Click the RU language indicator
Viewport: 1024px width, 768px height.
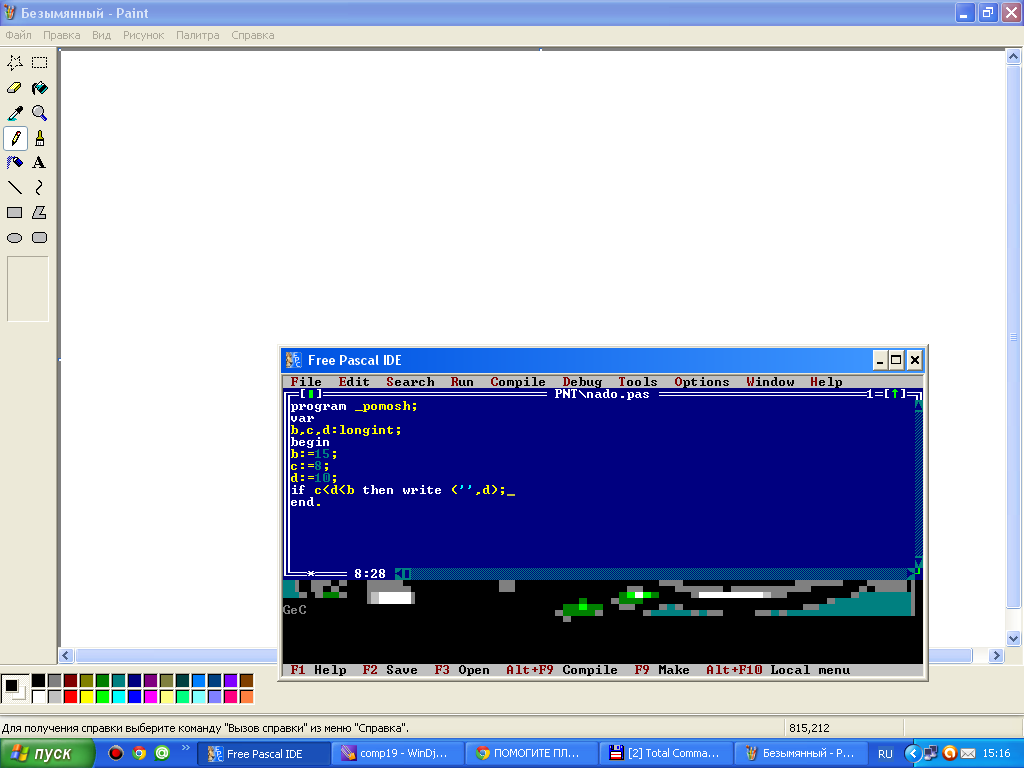[x=885, y=754]
